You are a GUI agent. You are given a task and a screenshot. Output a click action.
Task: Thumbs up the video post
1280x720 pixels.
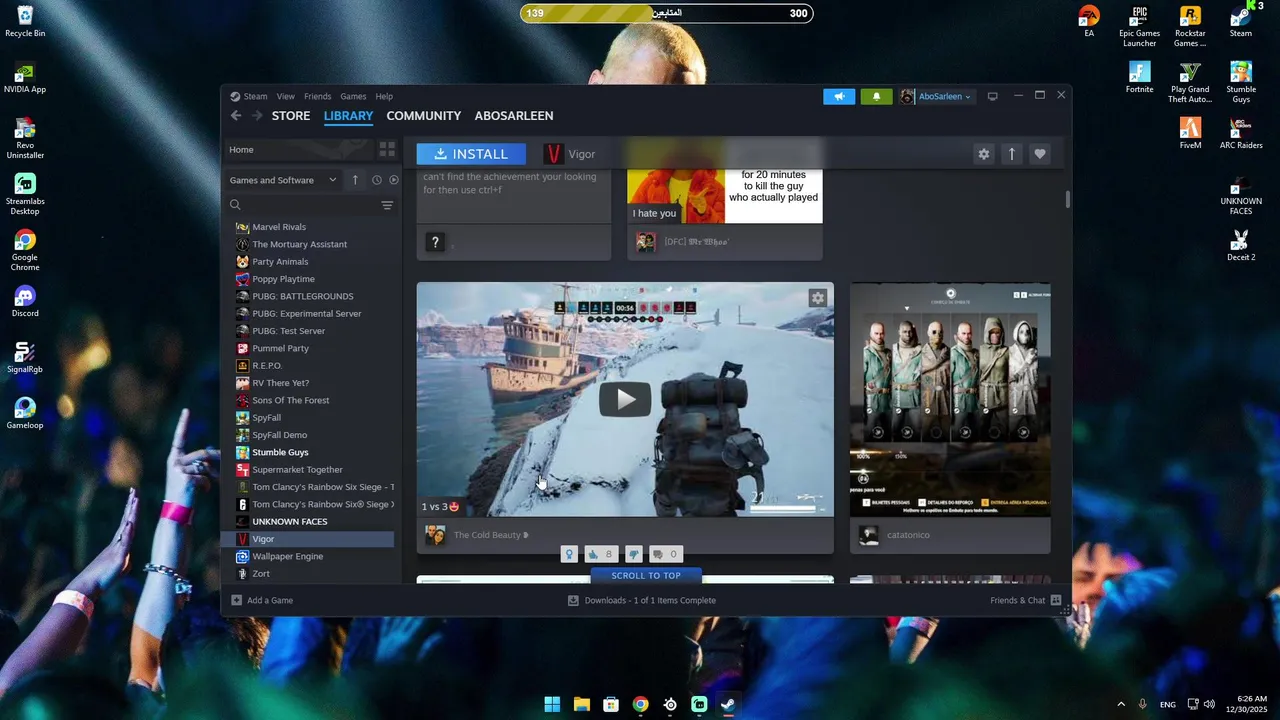click(x=600, y=553)
